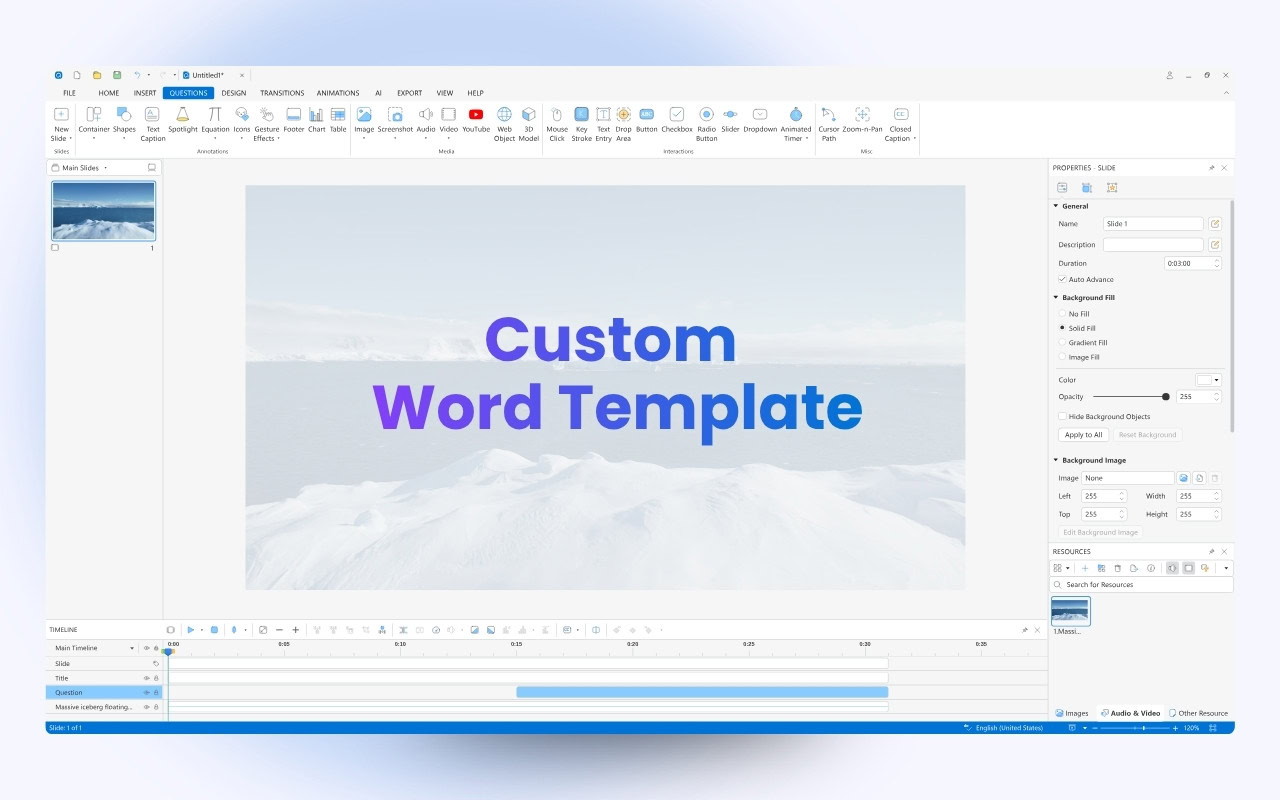Switch to the TRANSITIONS ribbon tab
Viewport: 1280px width, 800px height.
coord(283,92)
